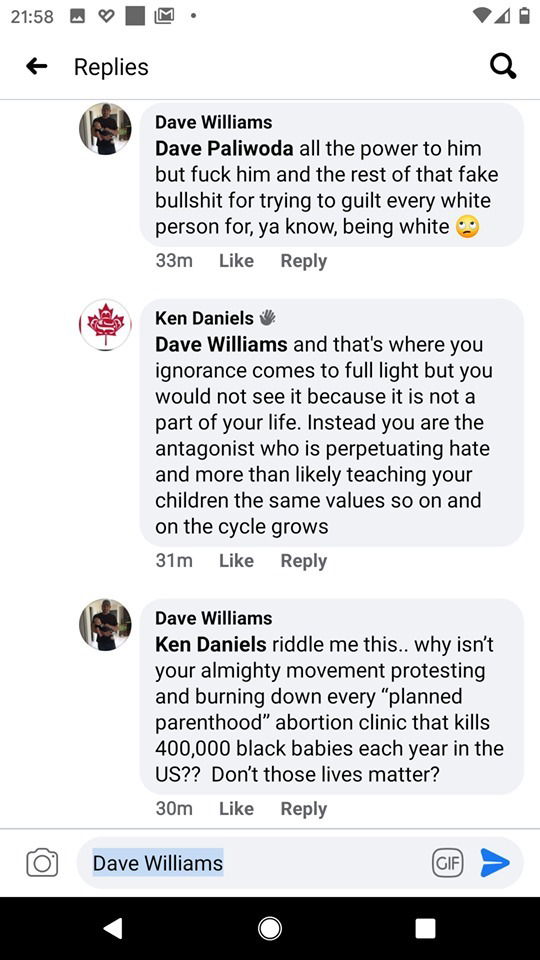Open Dave Williams' avatar on top comment
The image size is (540, 960).
(x=105, y=129)
